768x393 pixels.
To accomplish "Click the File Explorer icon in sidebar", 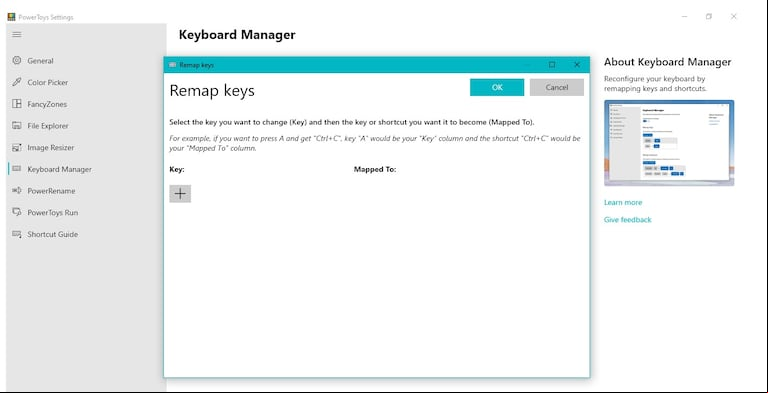I will tap(17, 125).
